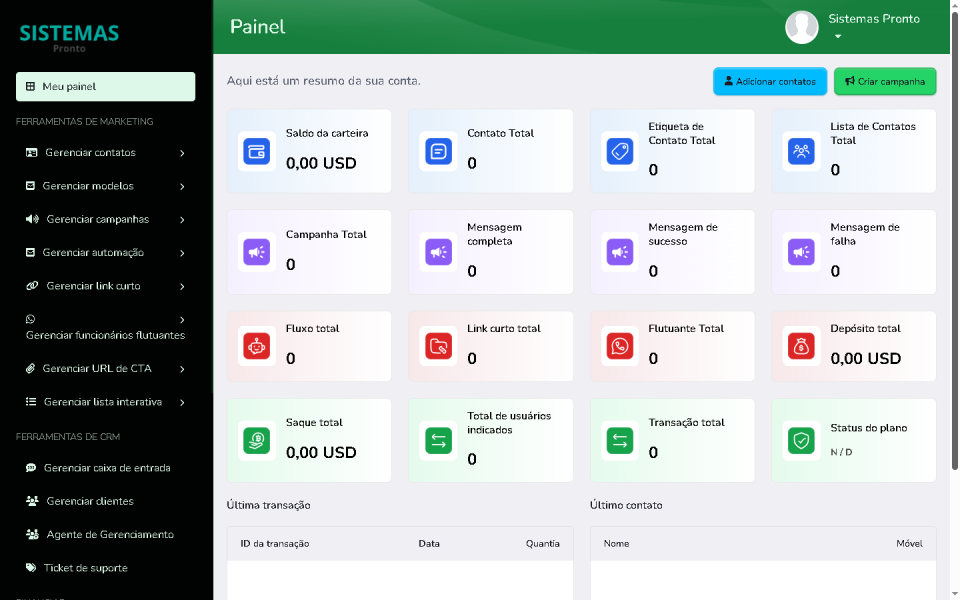Click the wallet icon in Saldo da carteira
Screen dimensions: 960x600
coord(257,152)
